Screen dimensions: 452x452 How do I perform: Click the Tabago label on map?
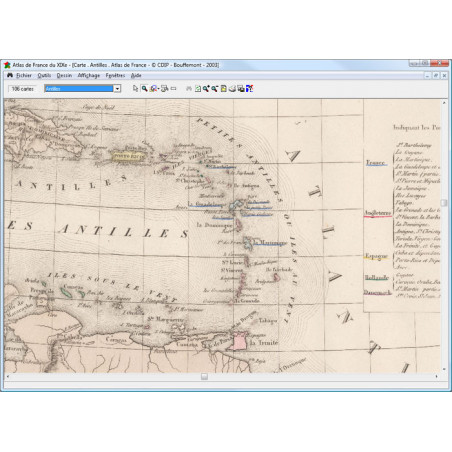(268, 321)
